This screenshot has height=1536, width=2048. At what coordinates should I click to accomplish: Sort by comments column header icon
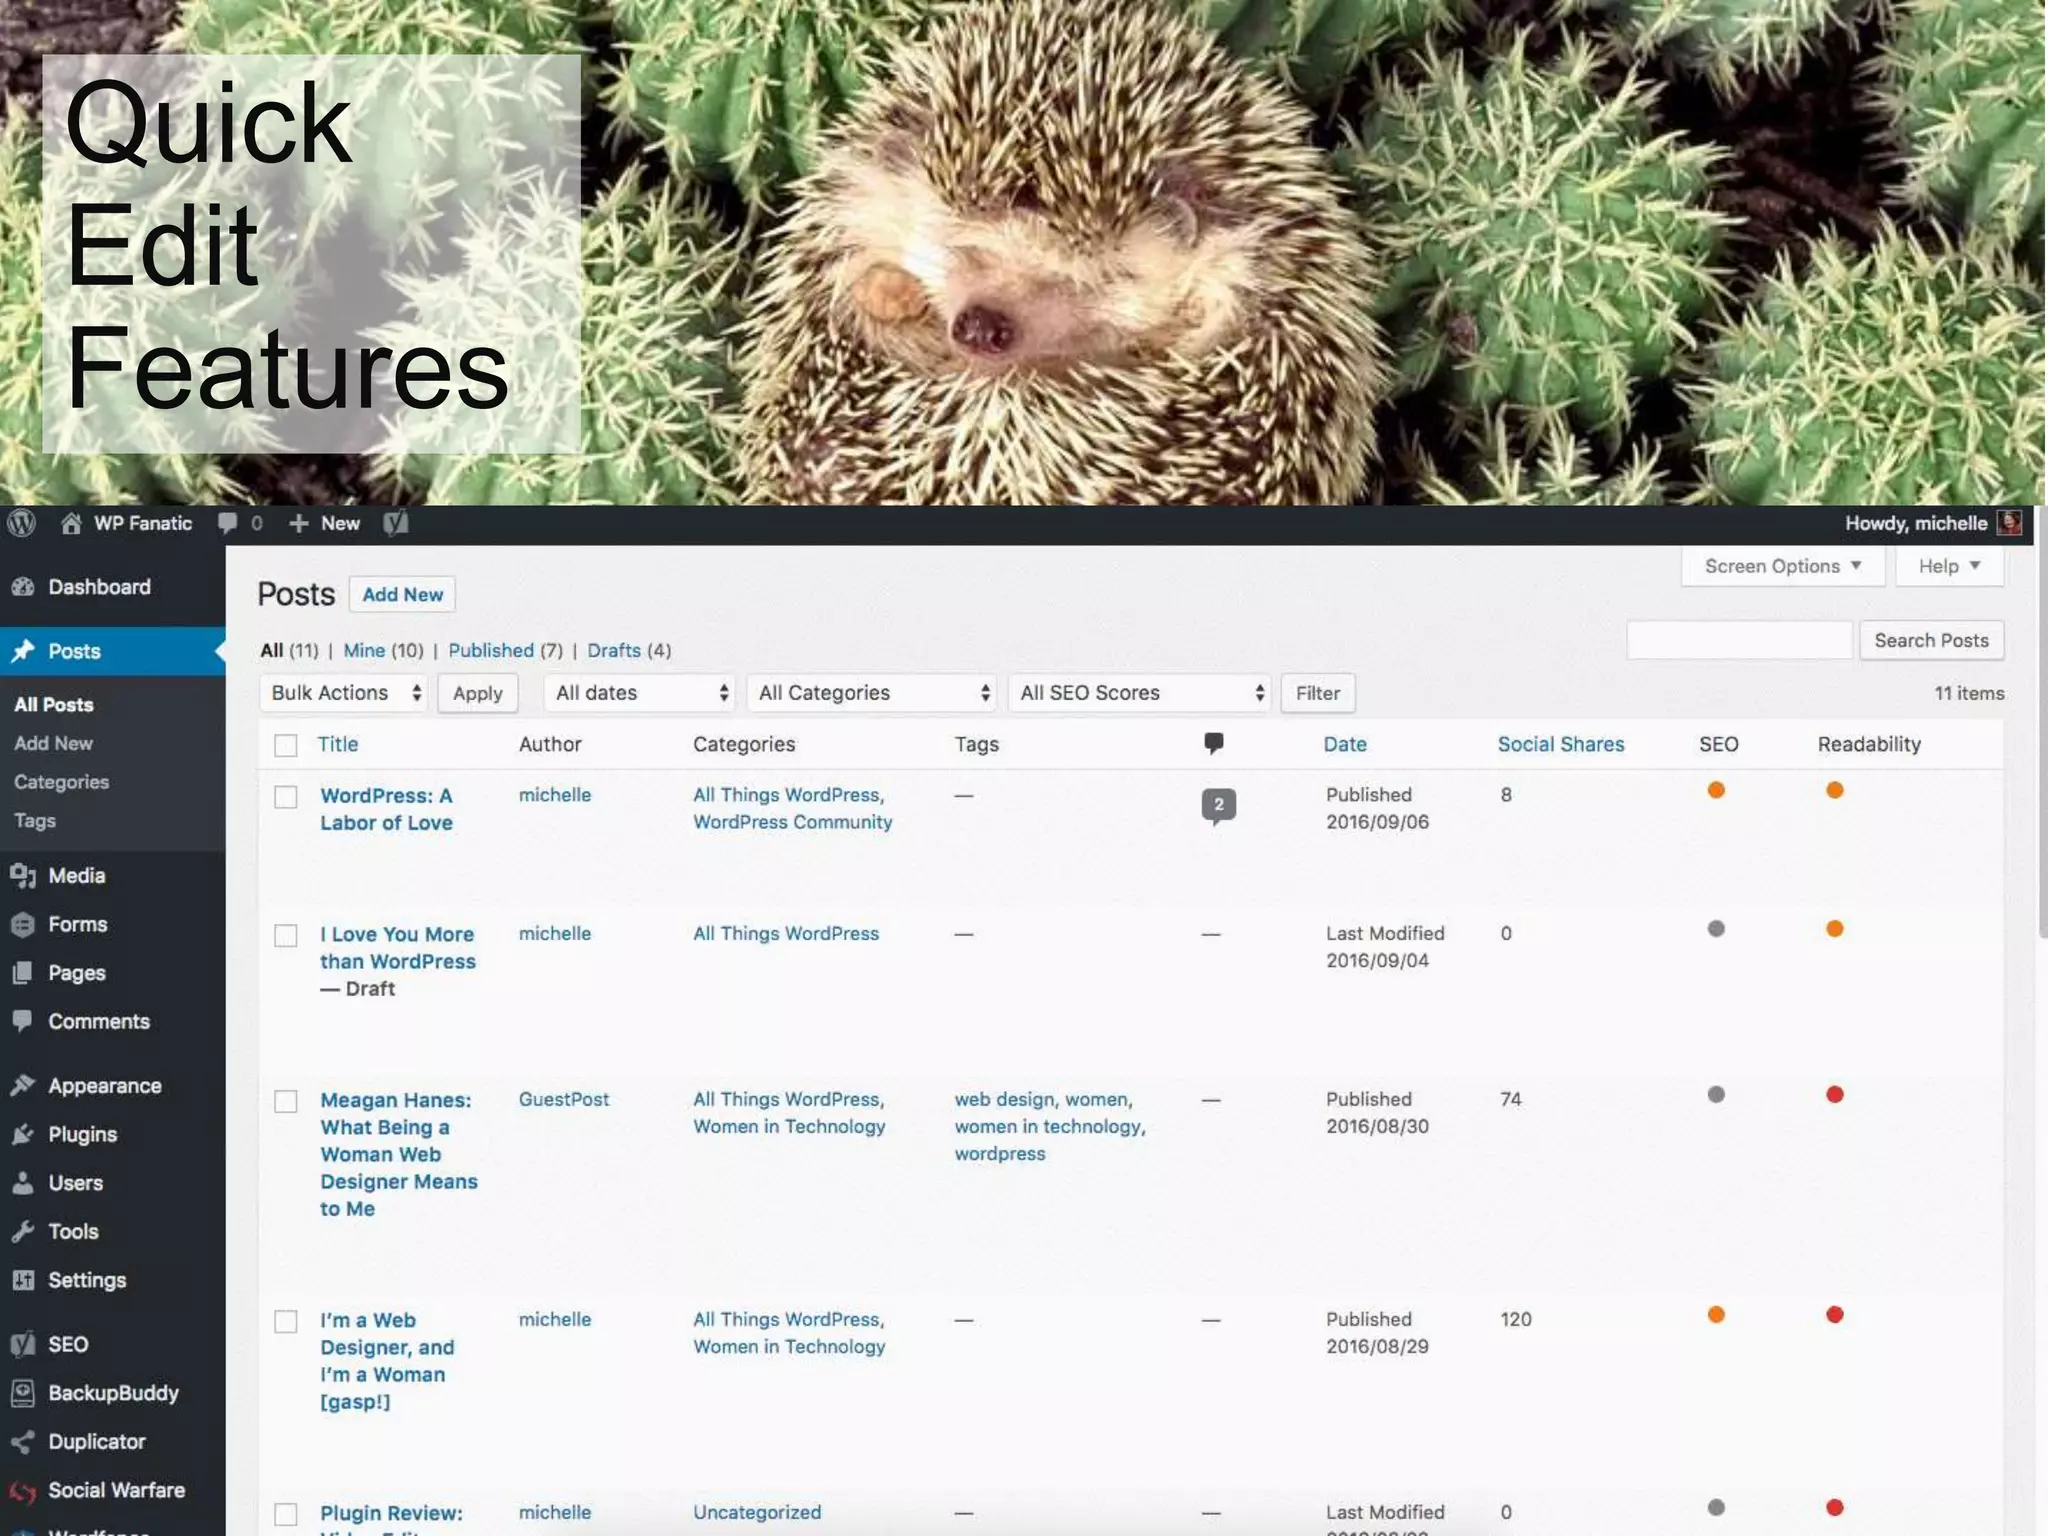click(1213, 743)
